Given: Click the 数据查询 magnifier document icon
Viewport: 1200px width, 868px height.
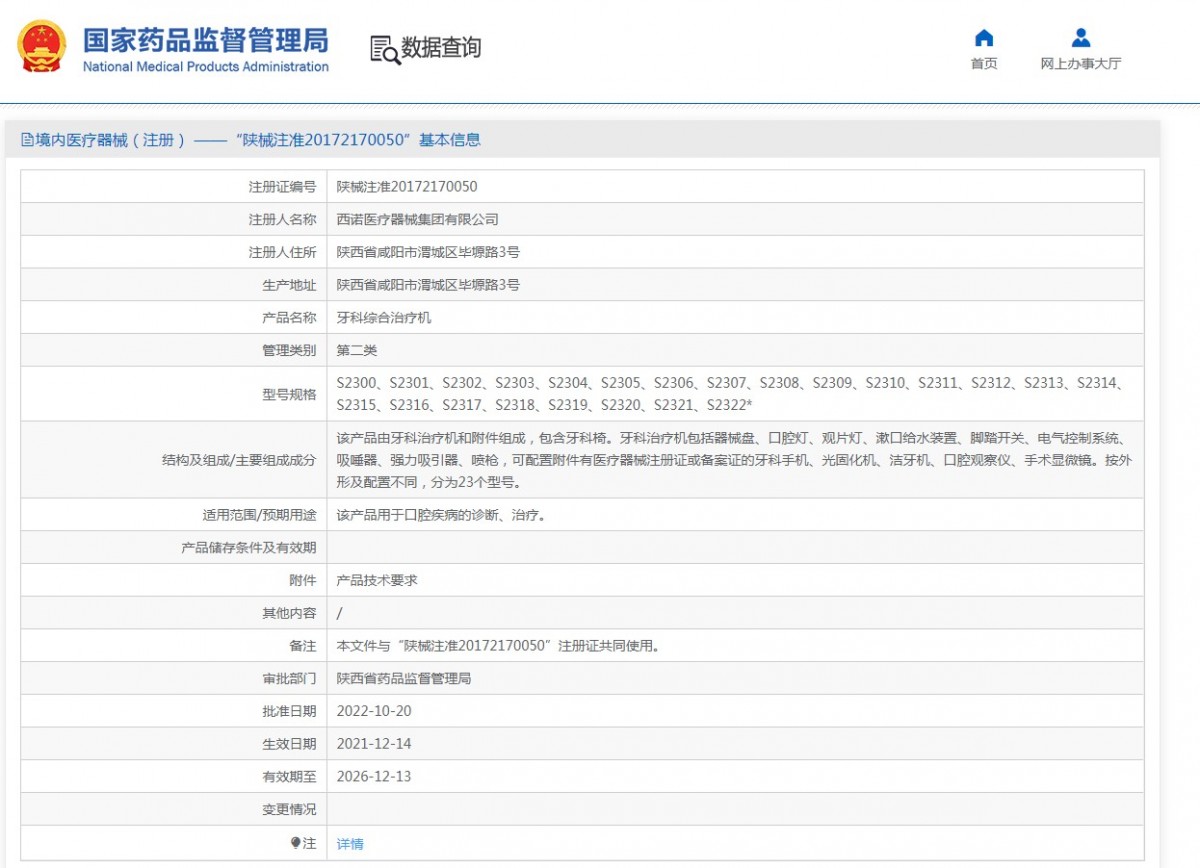Looking at the screenshot, I should 384,48.
